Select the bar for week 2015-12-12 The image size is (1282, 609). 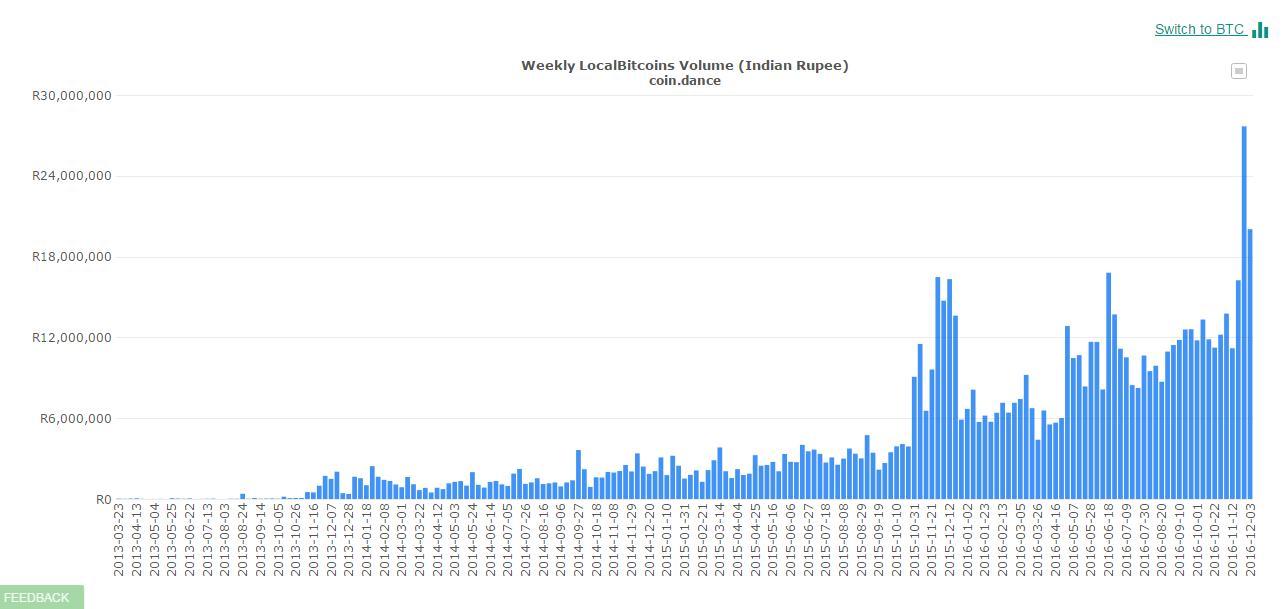pos(950,389)
